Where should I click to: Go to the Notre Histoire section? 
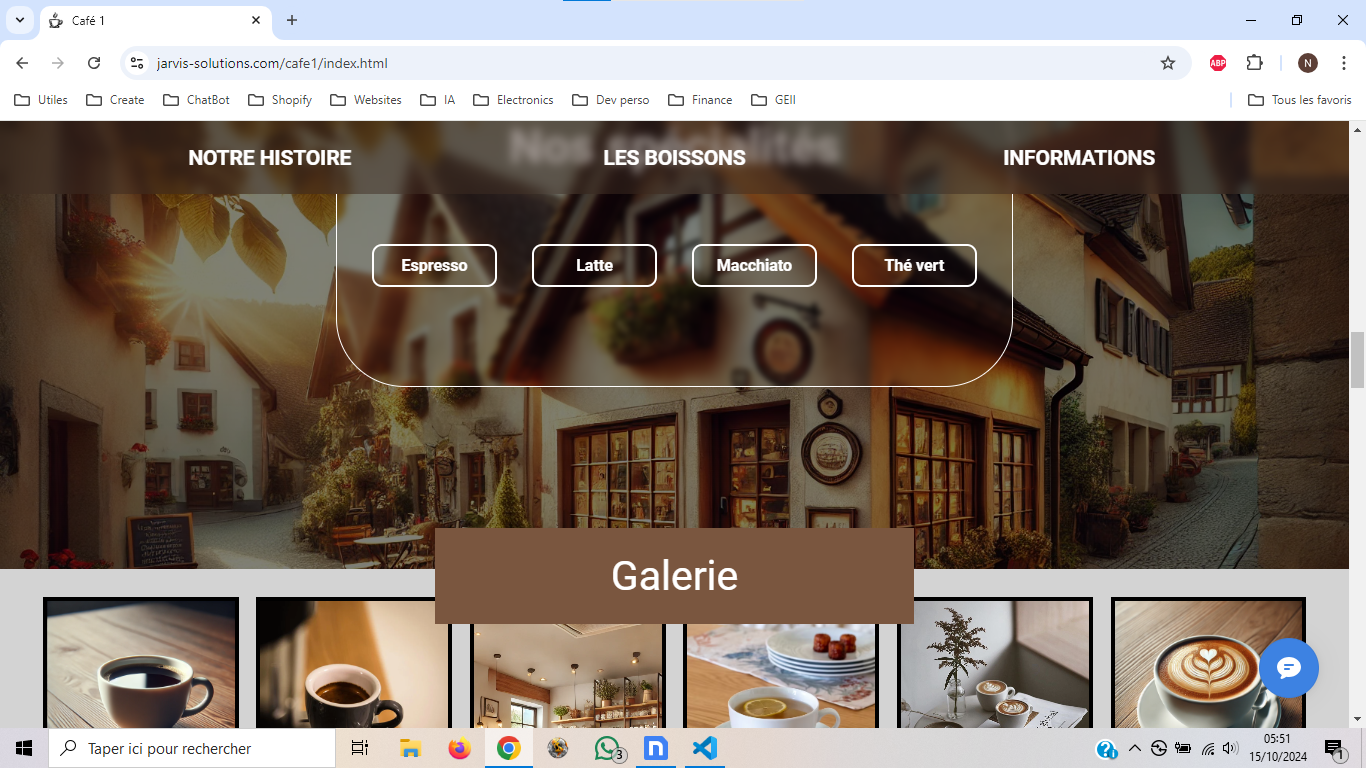(270, 158)
